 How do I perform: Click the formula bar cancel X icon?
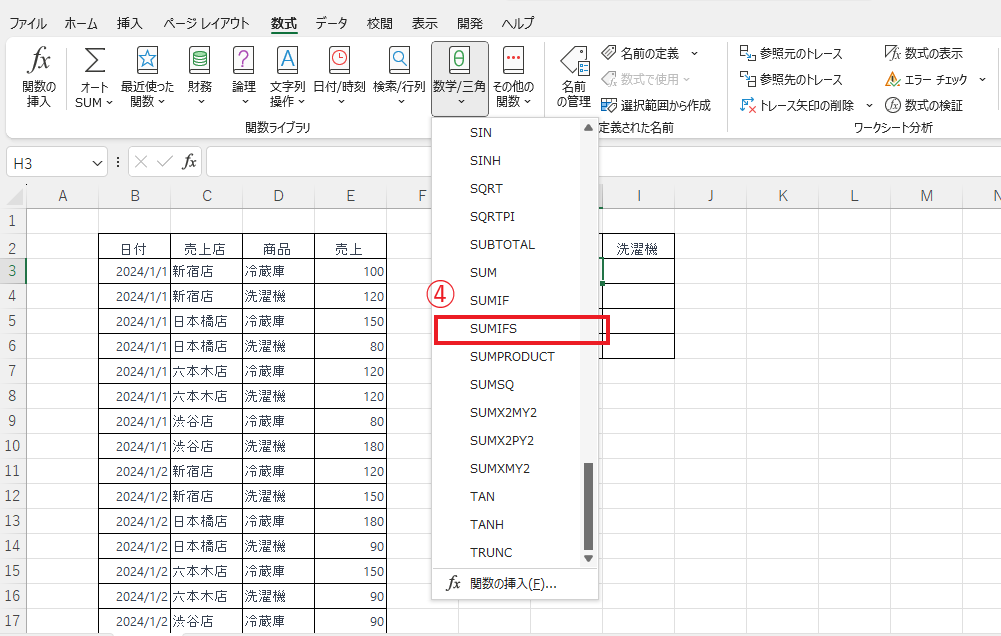coord(141,162)
